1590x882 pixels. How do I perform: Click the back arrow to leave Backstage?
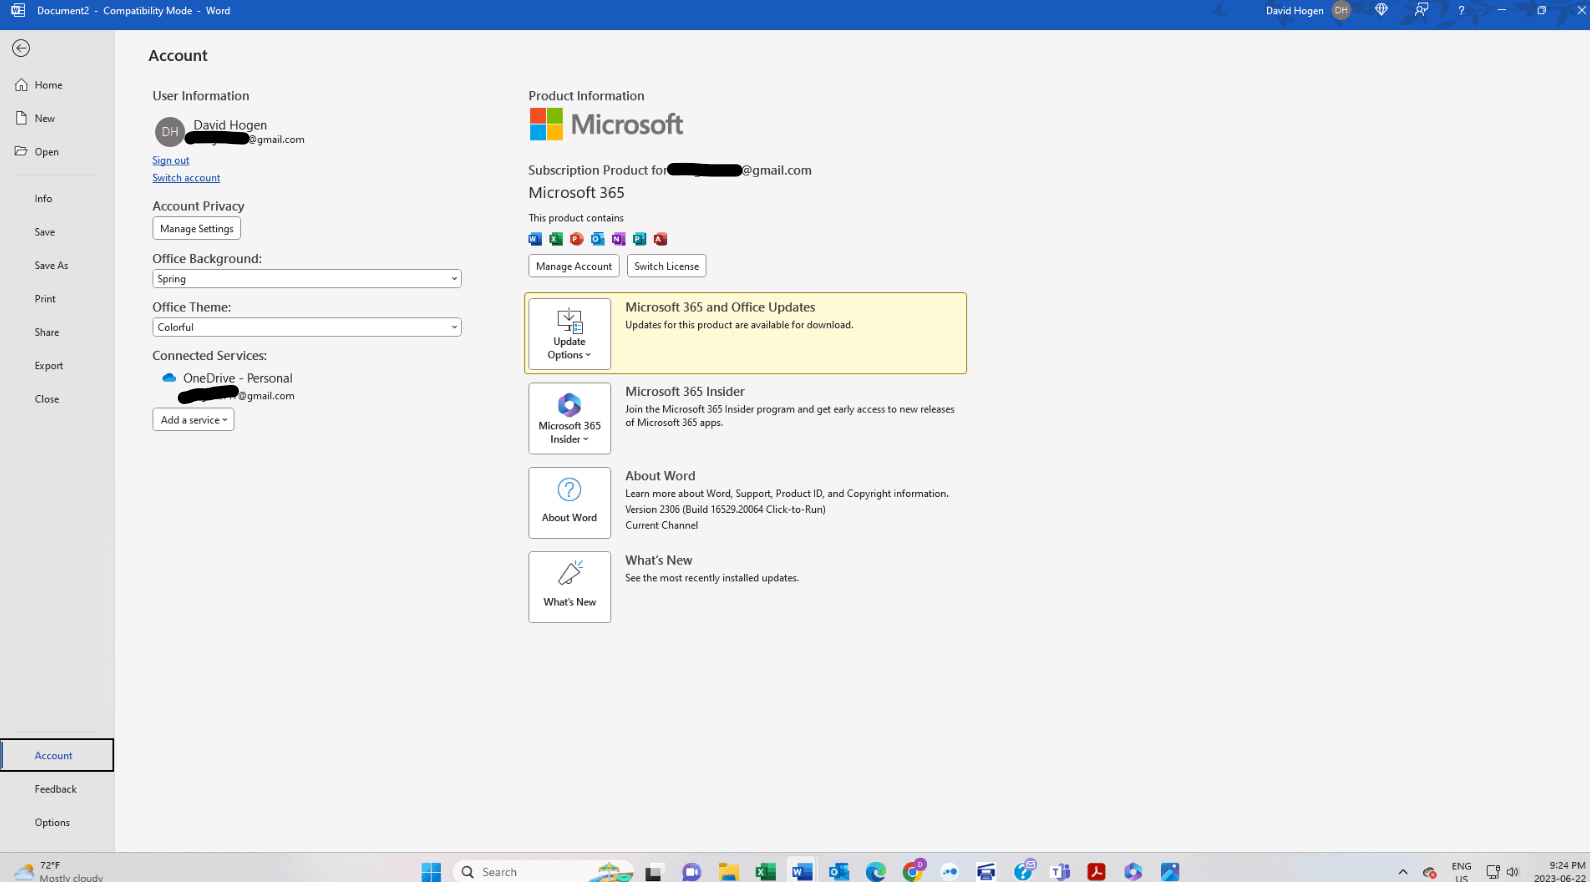[x=21, y=48]
